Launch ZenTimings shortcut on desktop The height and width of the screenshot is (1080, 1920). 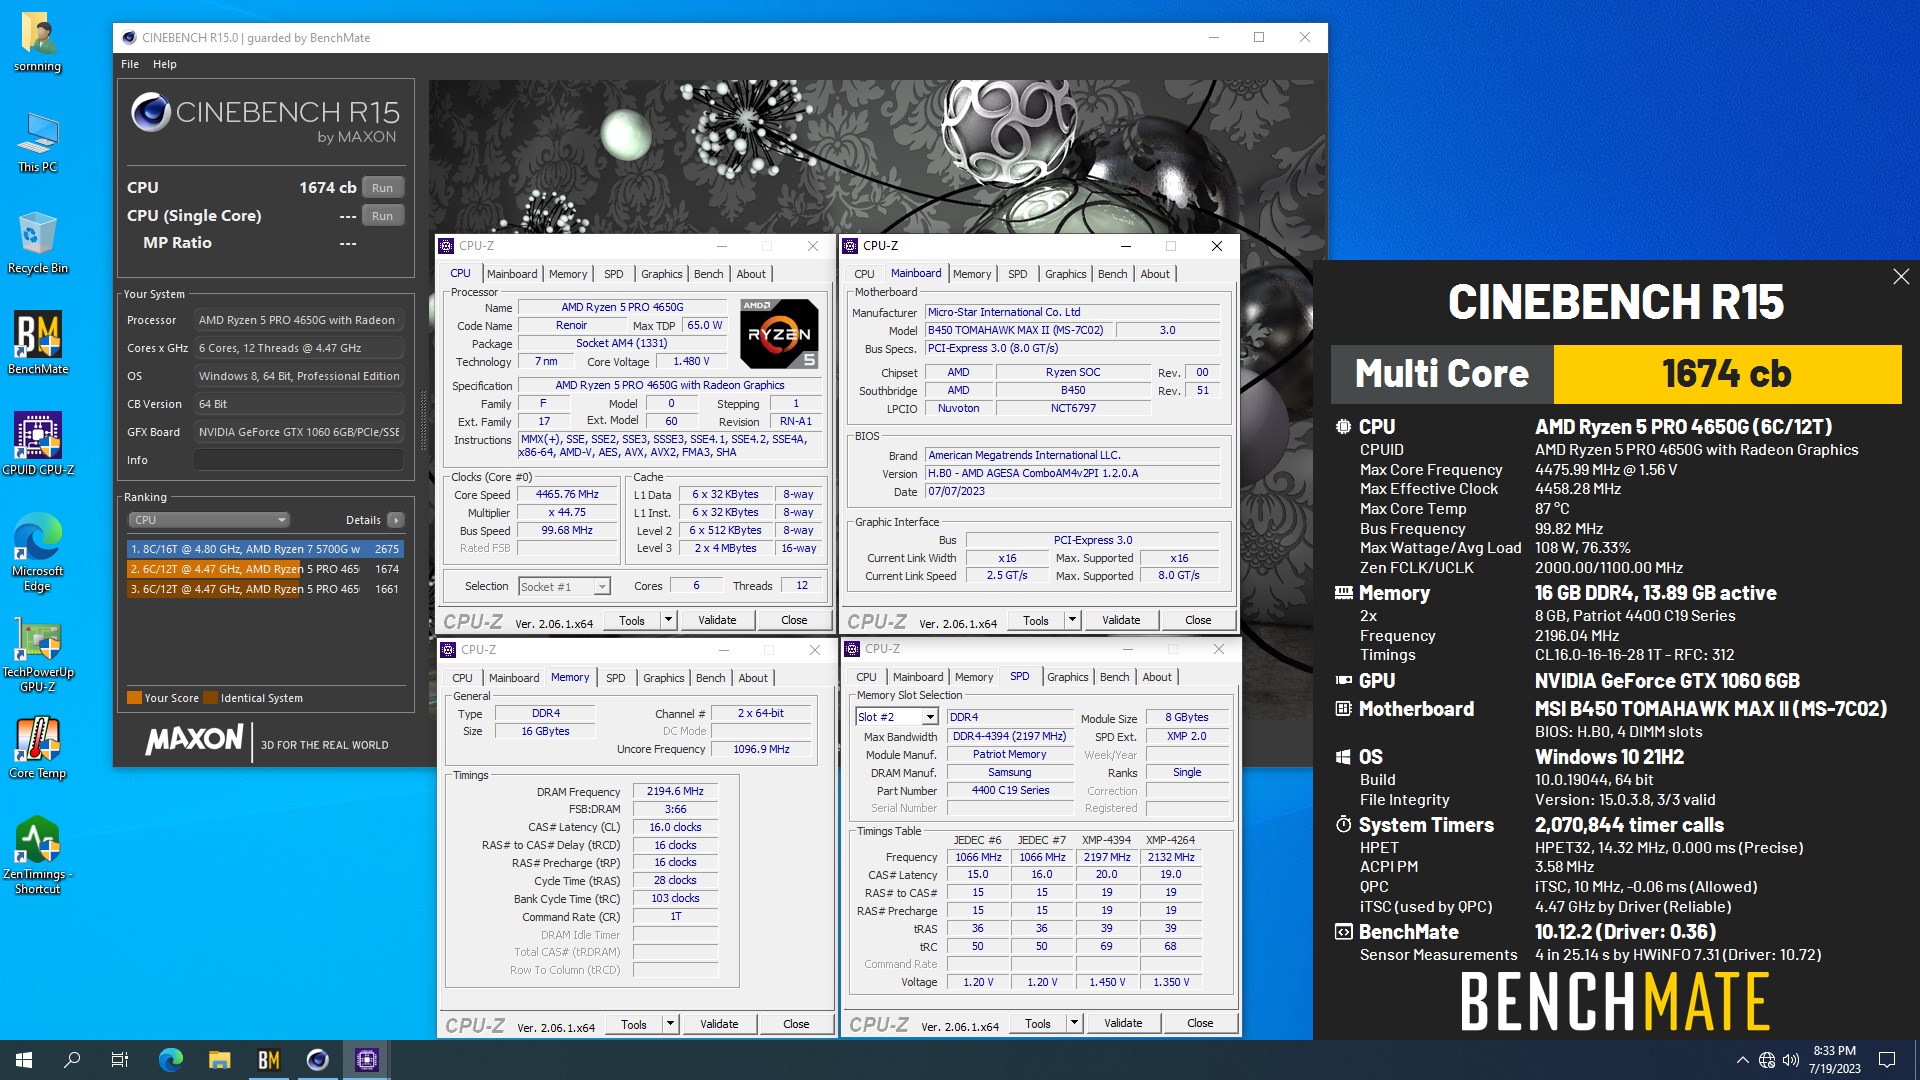click(x=38, y=855)
